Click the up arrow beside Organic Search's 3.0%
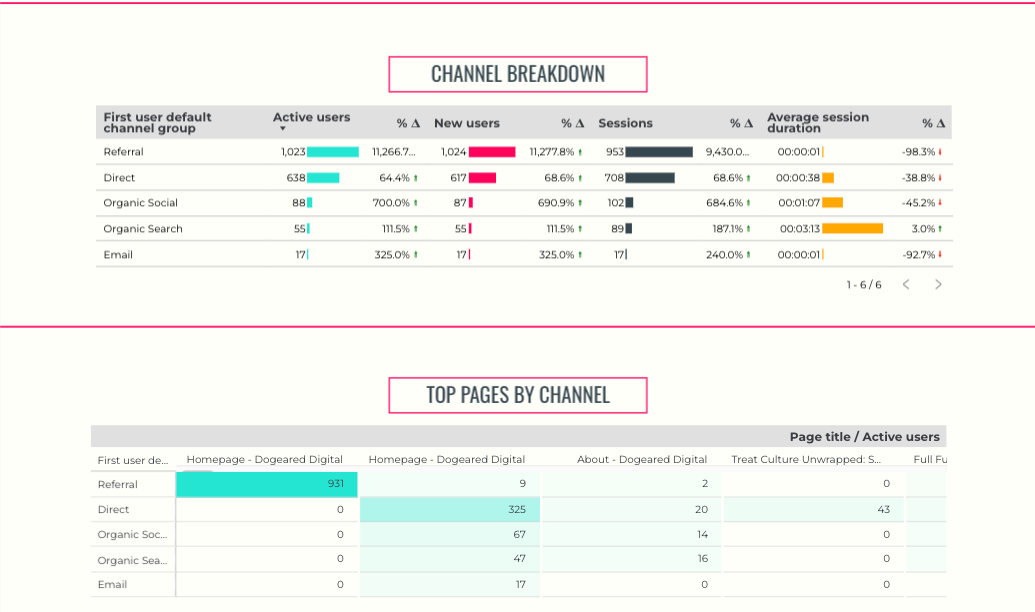The height and width of the screenshot is (612, 1035). pyautogui.click(x=941, y=228)
